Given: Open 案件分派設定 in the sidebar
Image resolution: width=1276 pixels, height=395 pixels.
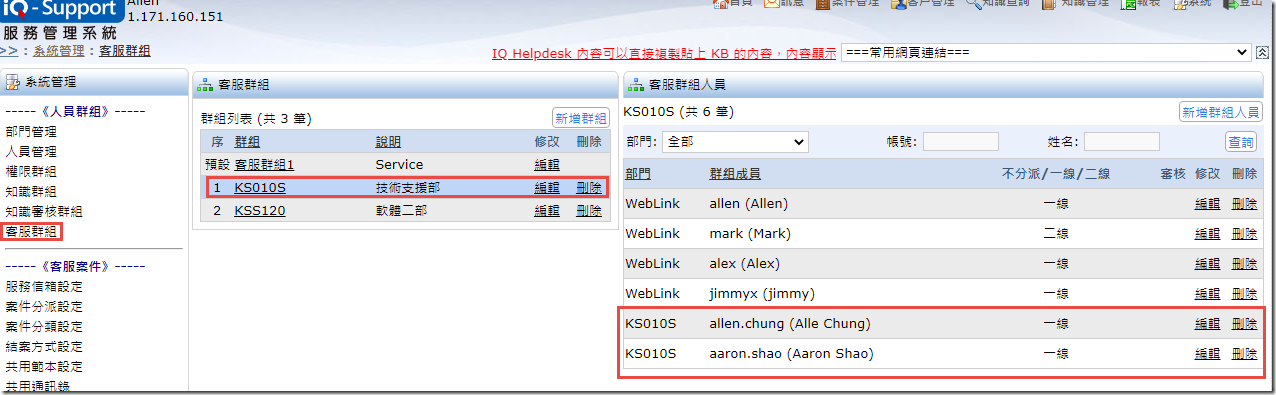Looking at the screenshot, I should tap(44, 306).
